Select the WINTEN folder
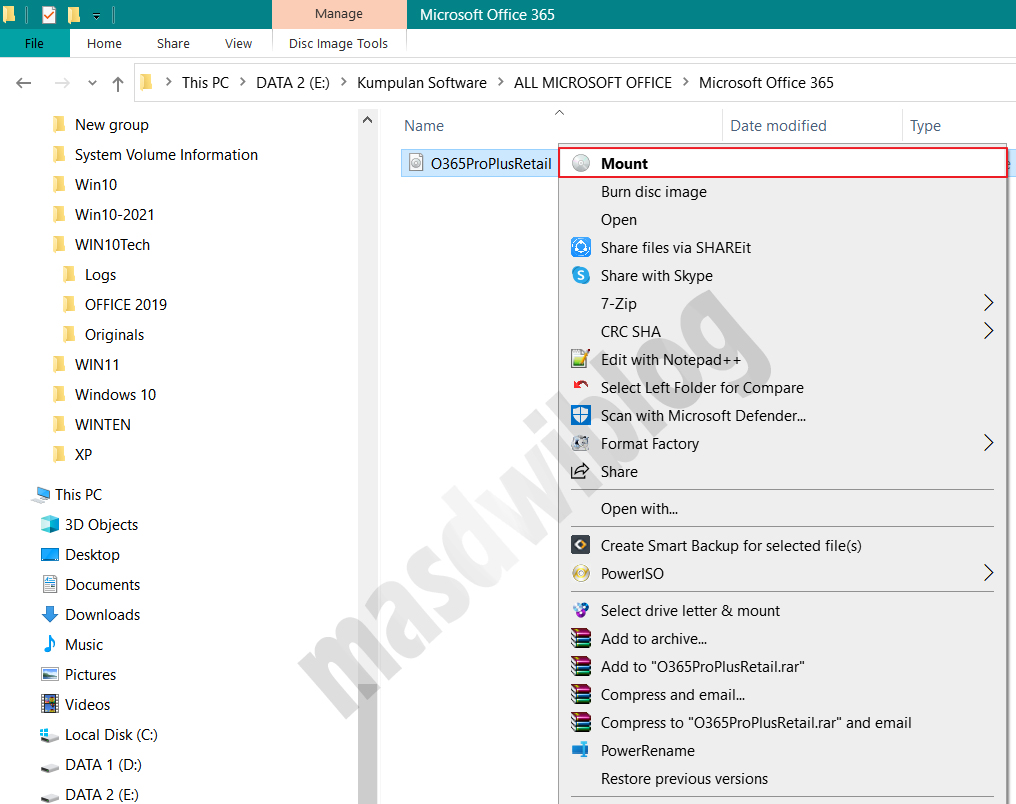Viewport: 1016px width, 804px height. [x=102, y=424]
